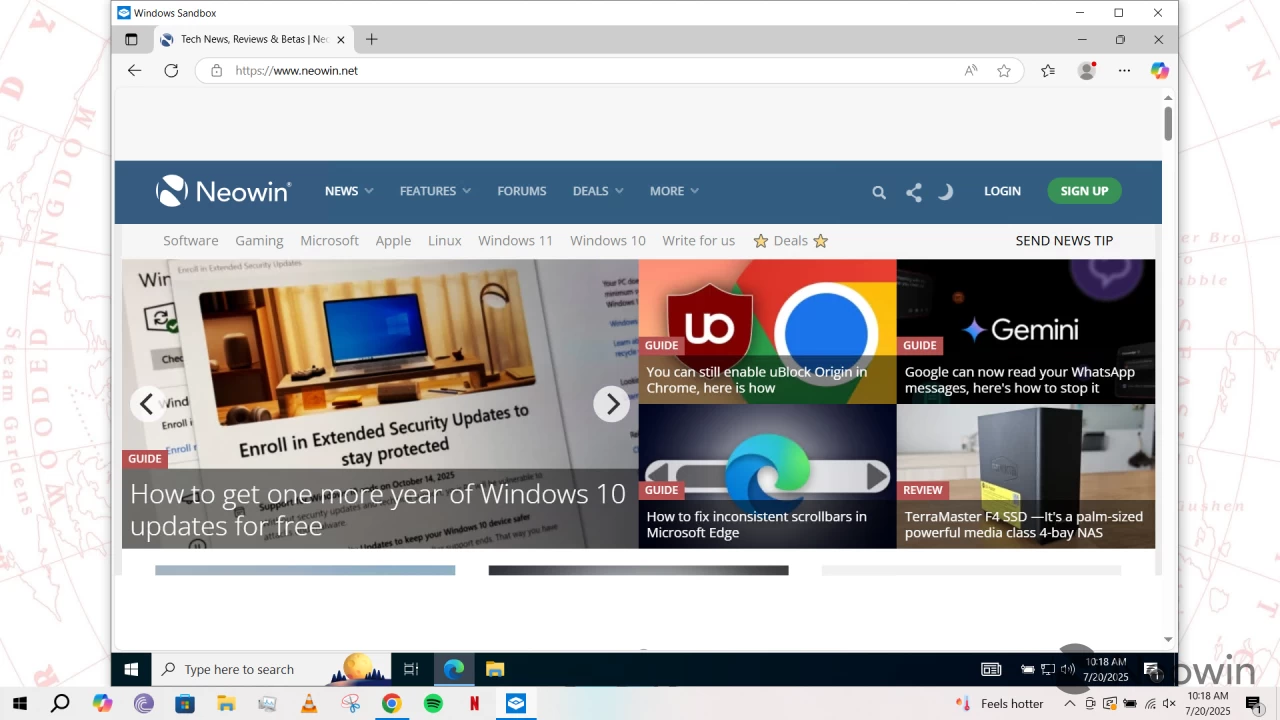The image size is (1280, 720).
Task: View site information lock icon
Action: tap(216, 70)
